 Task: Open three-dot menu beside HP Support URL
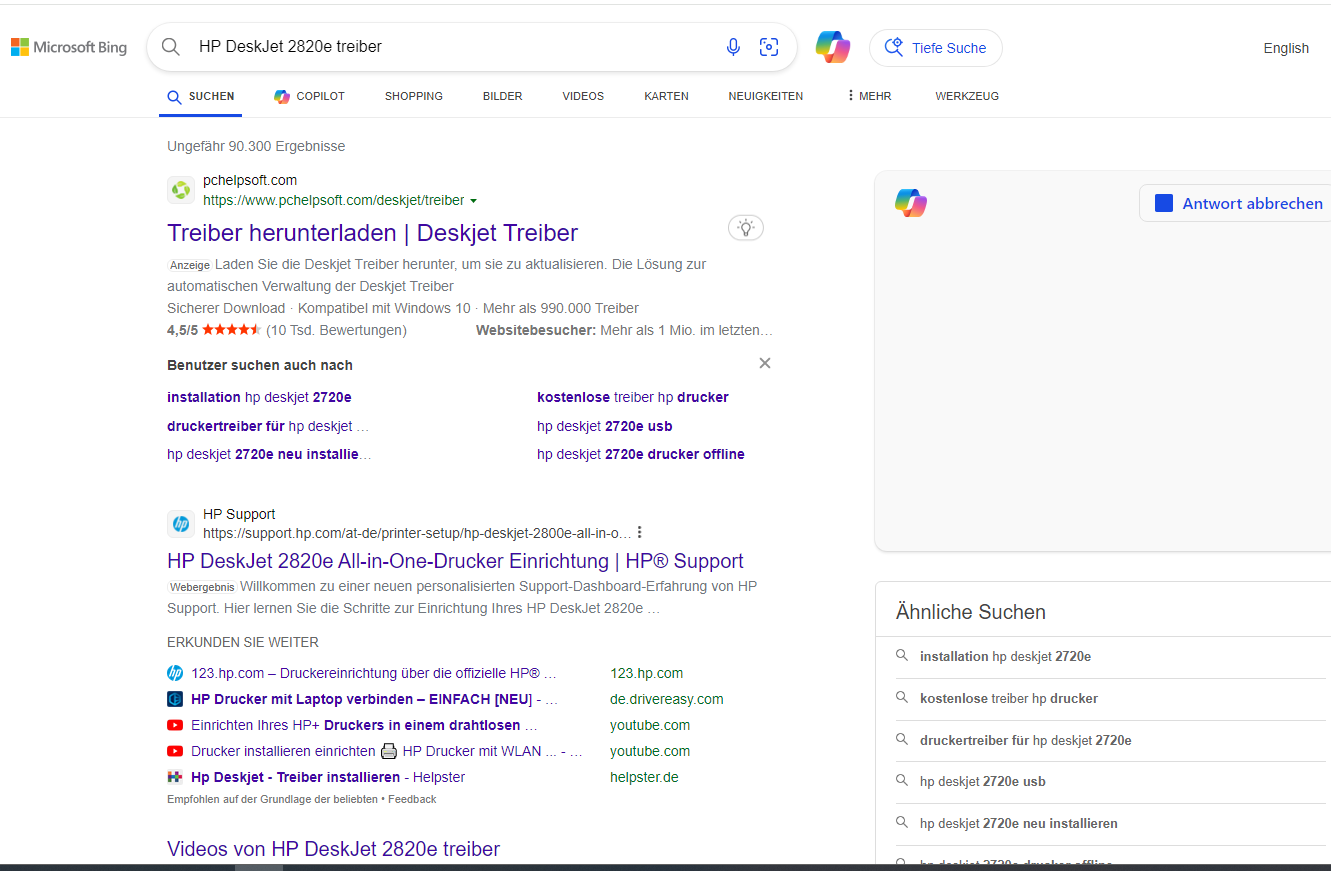(640, 533)
